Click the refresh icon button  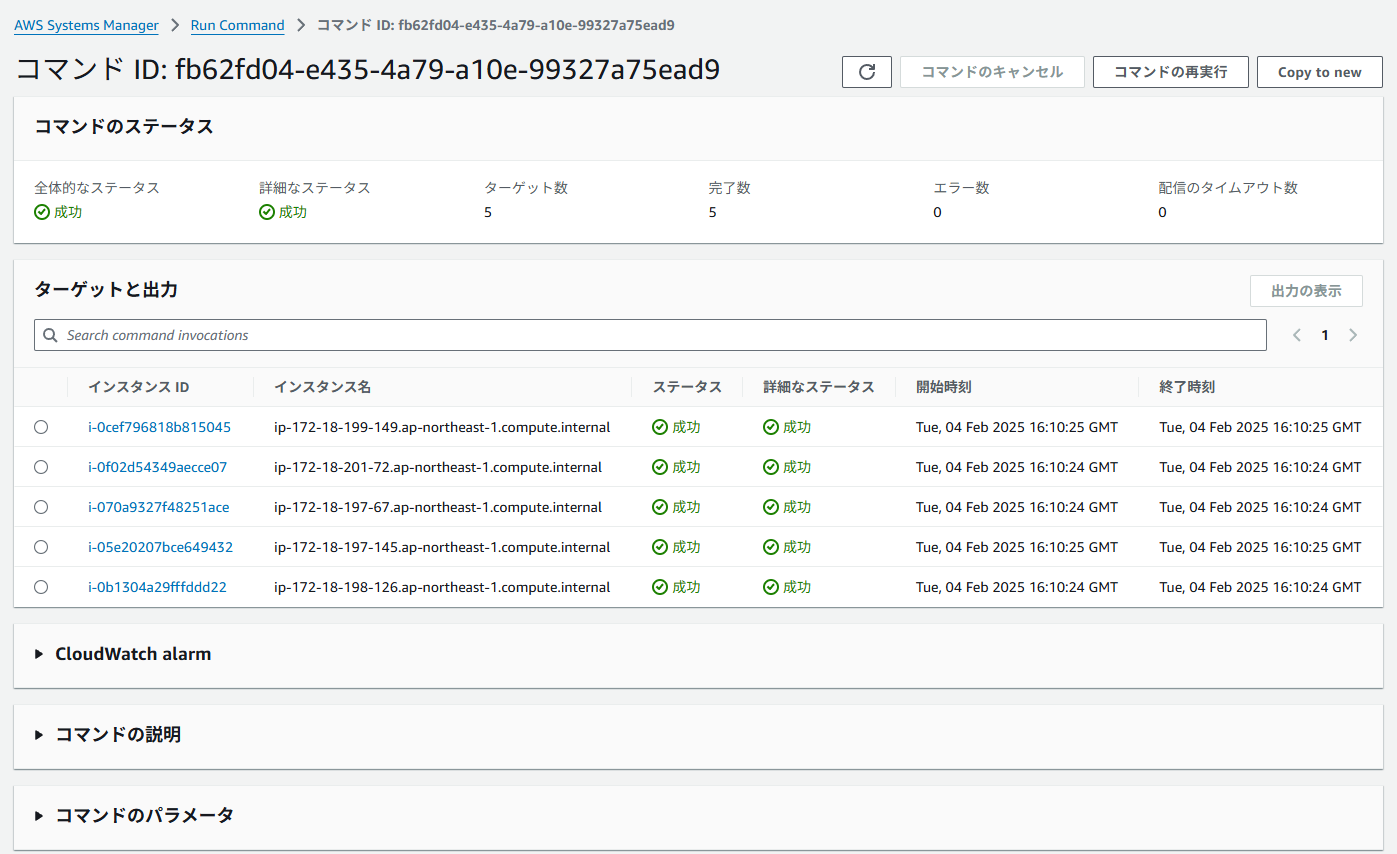click(x=867, y=72)
